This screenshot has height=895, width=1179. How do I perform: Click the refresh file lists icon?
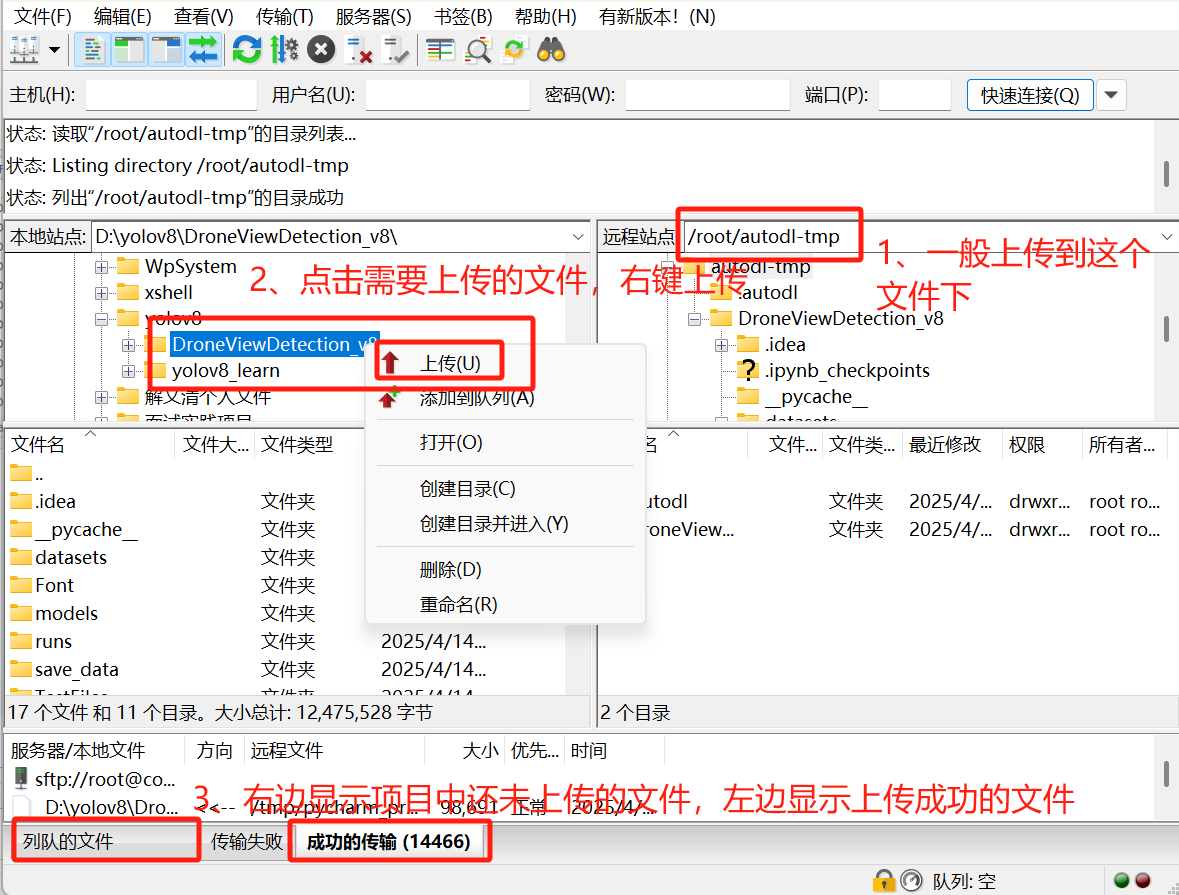(246, 49)
